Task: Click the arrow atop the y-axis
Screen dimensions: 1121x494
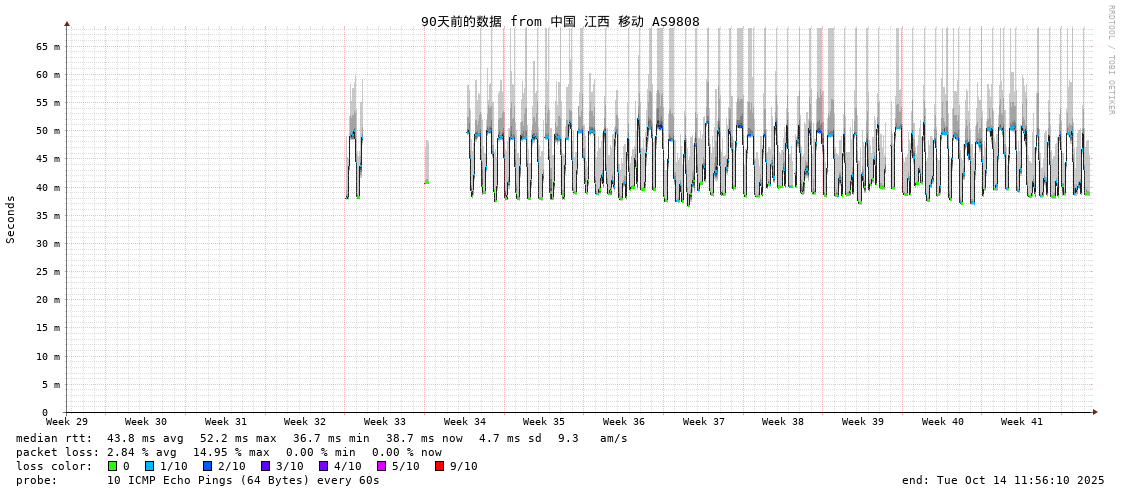Action: pos(67,23)
